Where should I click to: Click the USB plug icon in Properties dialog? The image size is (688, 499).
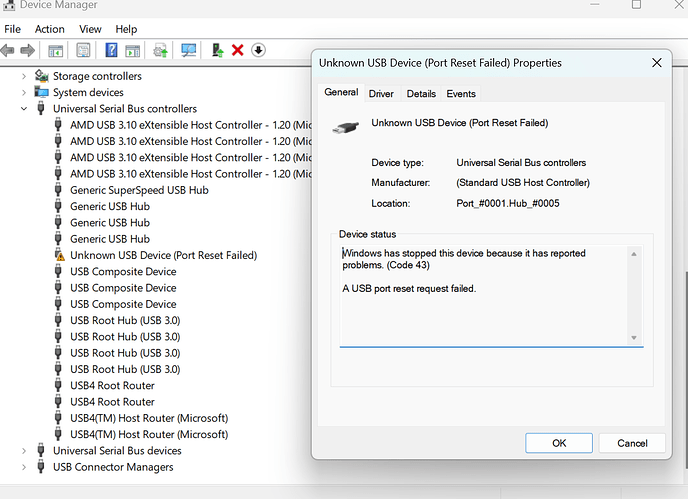346,127
